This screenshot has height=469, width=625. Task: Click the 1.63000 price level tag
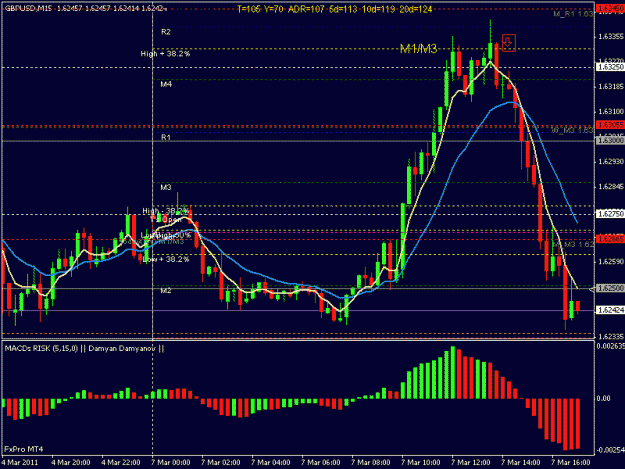point(610,140)
